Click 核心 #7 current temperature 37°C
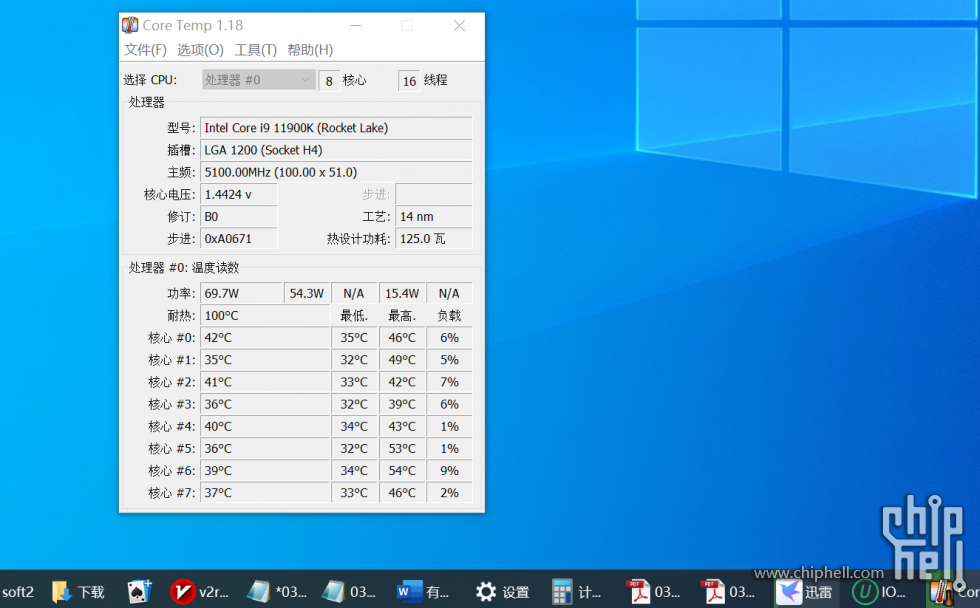 (x=265, y=493)
